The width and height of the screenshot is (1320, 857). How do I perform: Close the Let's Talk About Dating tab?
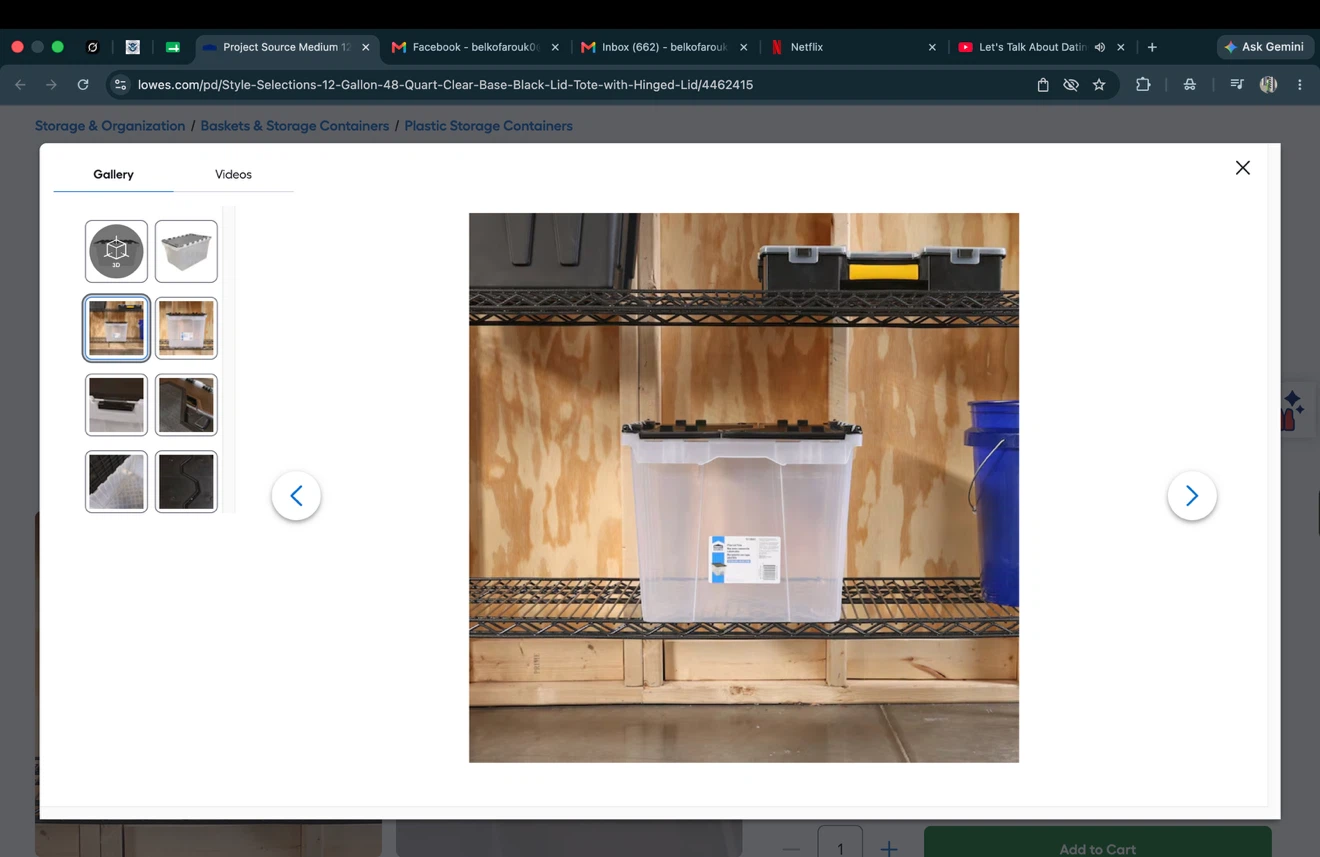click(1121, 47)
